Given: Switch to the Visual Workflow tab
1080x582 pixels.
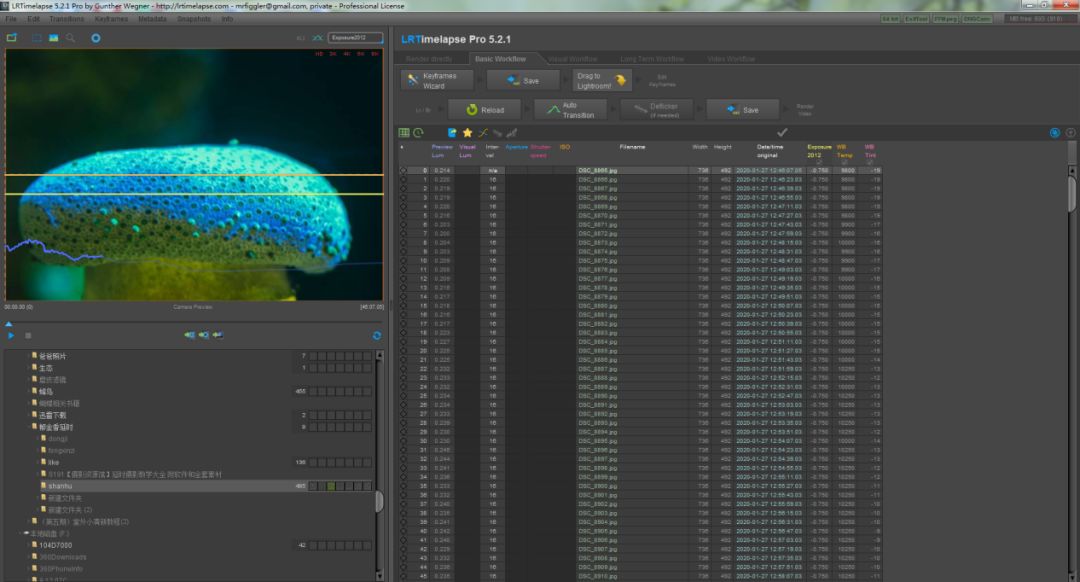Looking at the screenshot, I should tap(572, 59).
